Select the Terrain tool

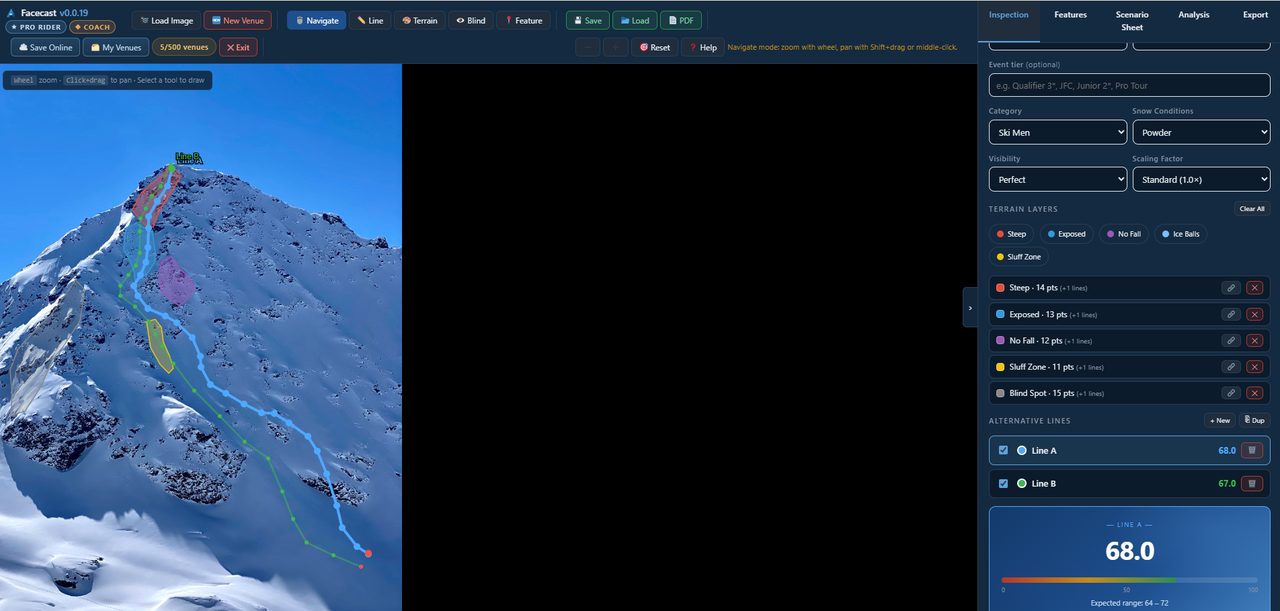[420, 20]
